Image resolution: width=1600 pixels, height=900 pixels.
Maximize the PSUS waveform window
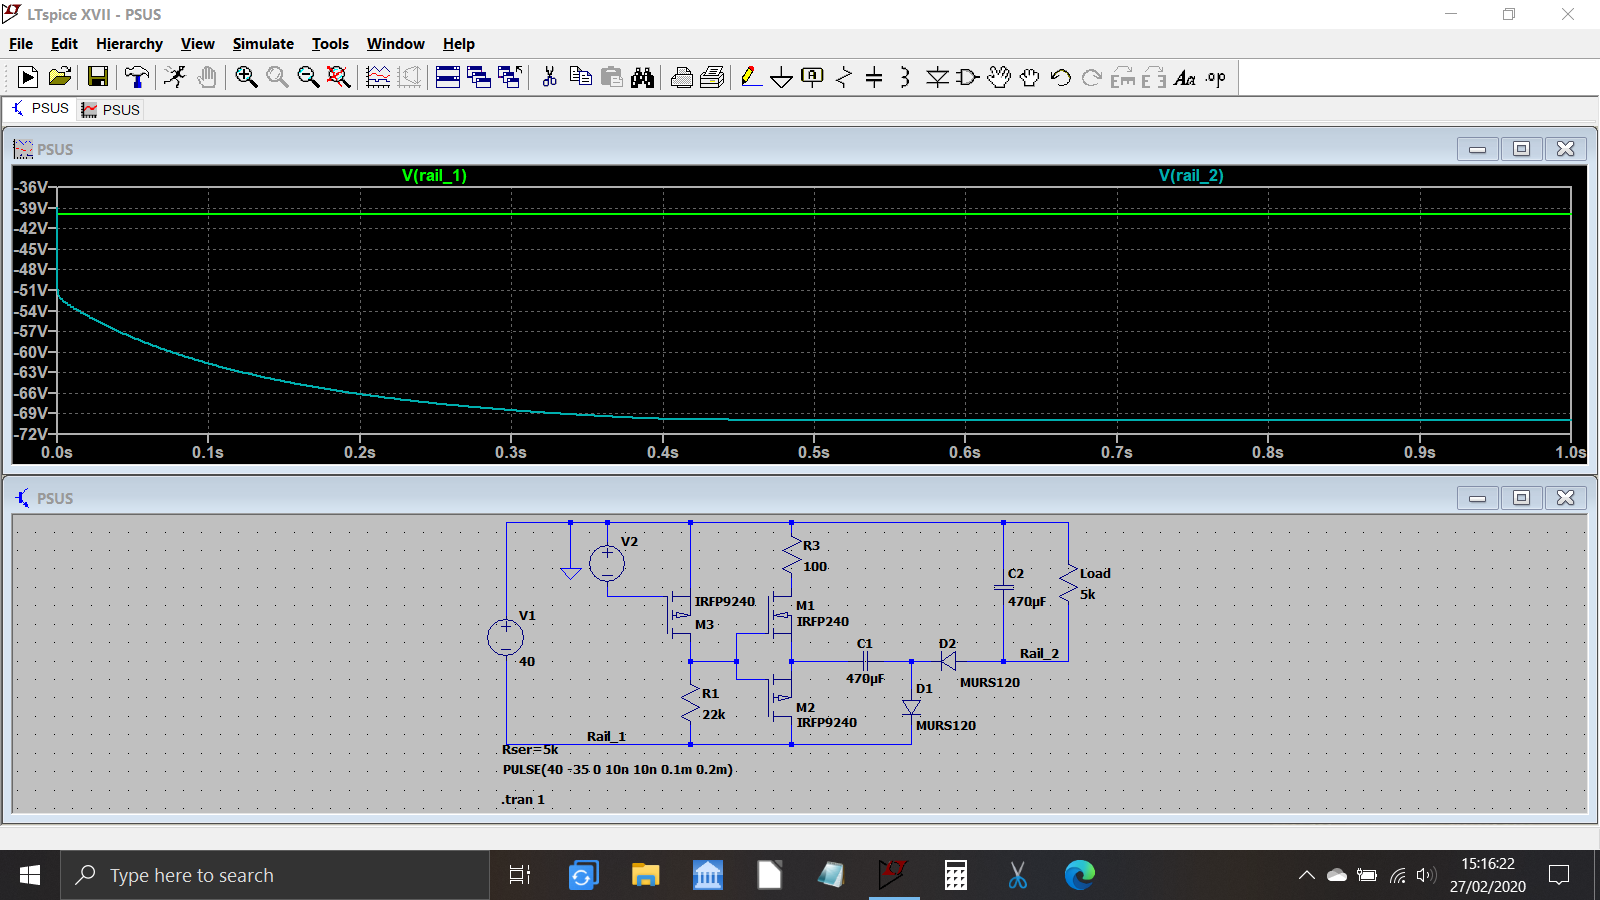1521,148
